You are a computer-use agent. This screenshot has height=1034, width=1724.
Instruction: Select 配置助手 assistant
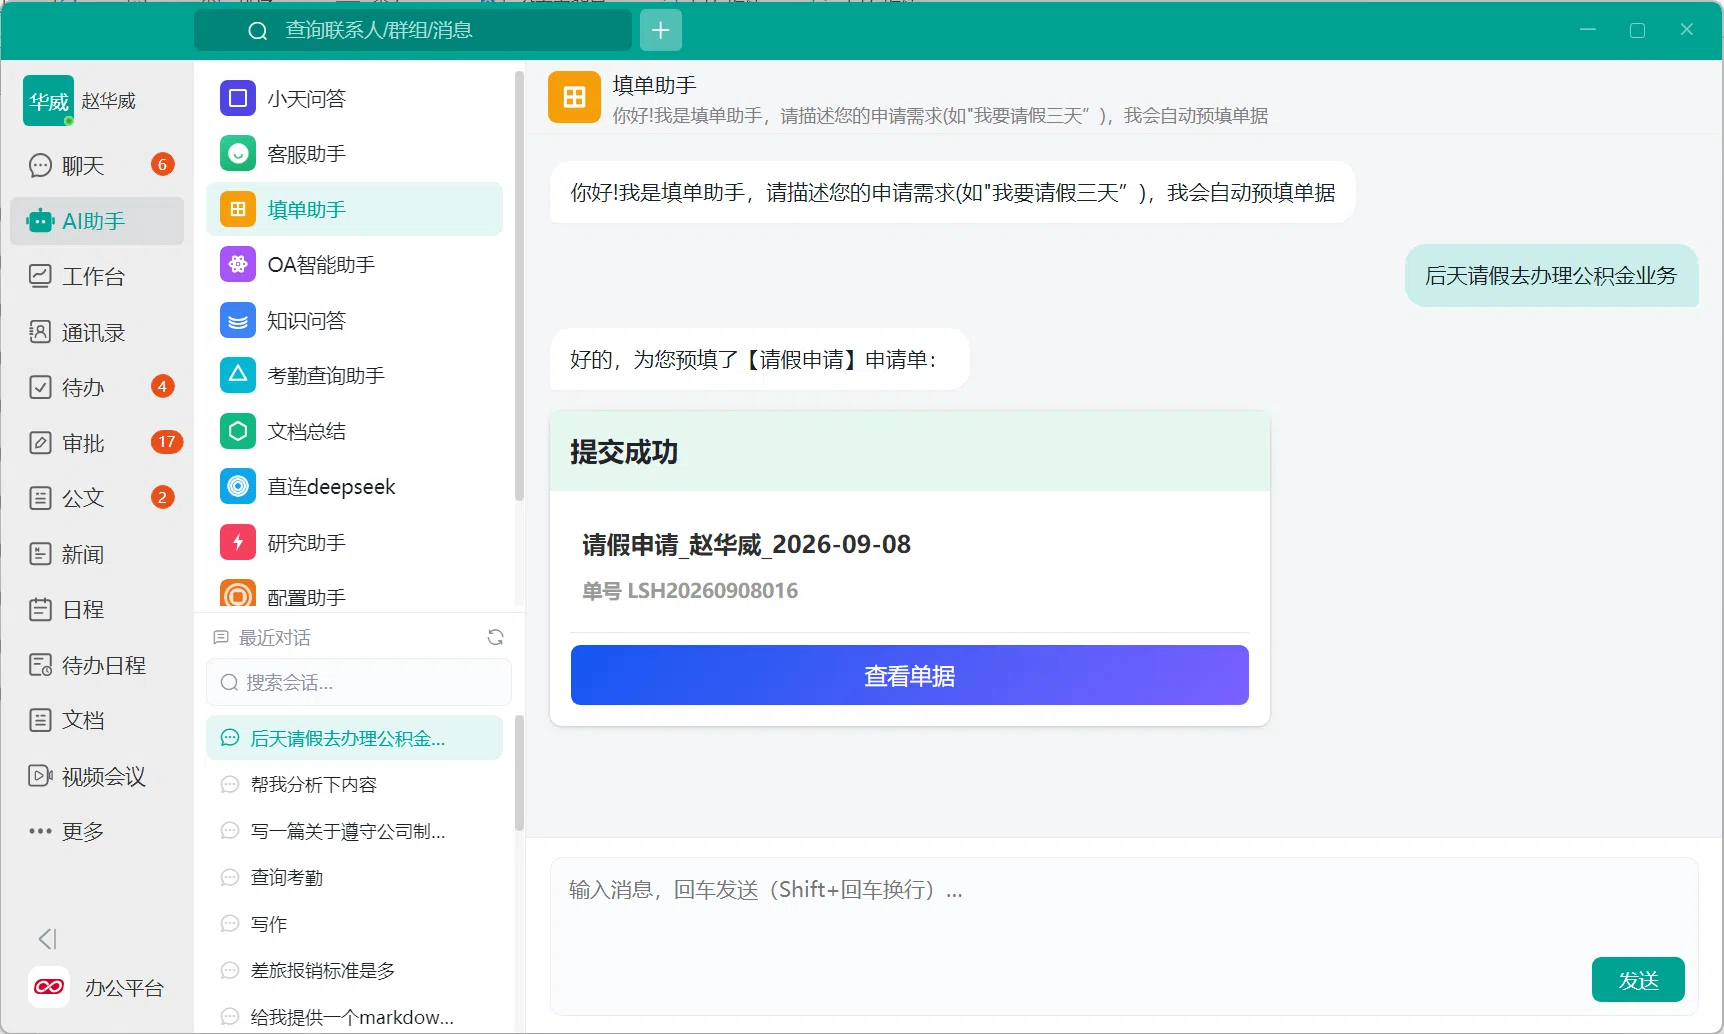(354, 596)
